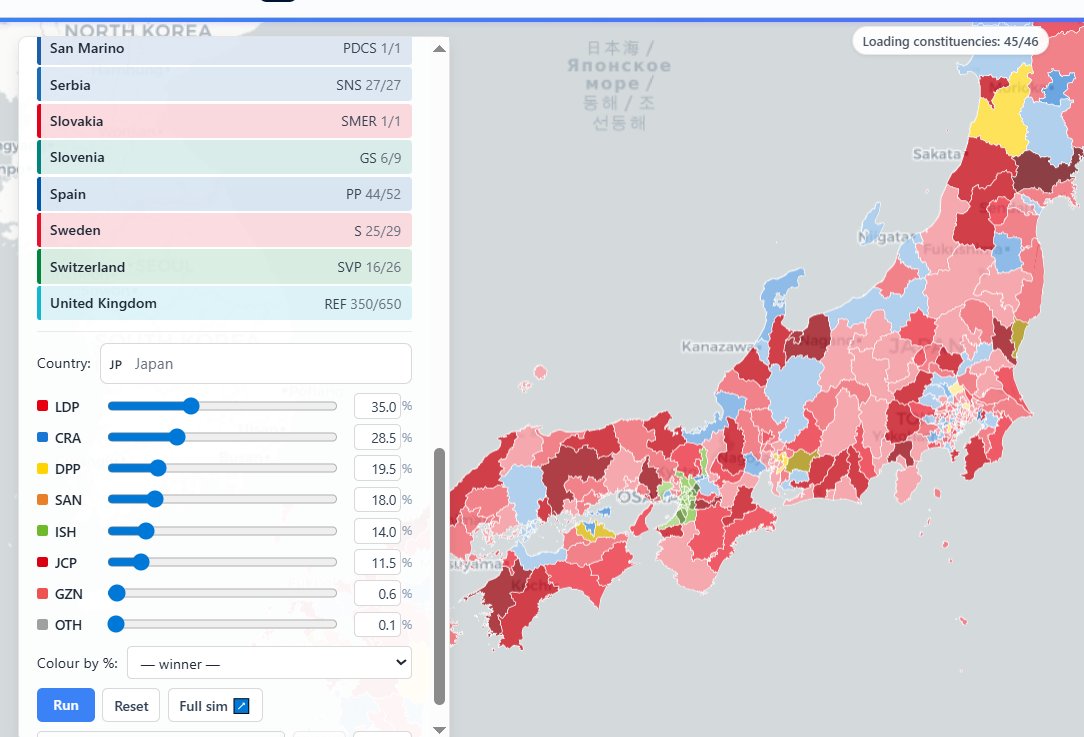Click the Loading constituencies status badge

(x=950, y=41)
